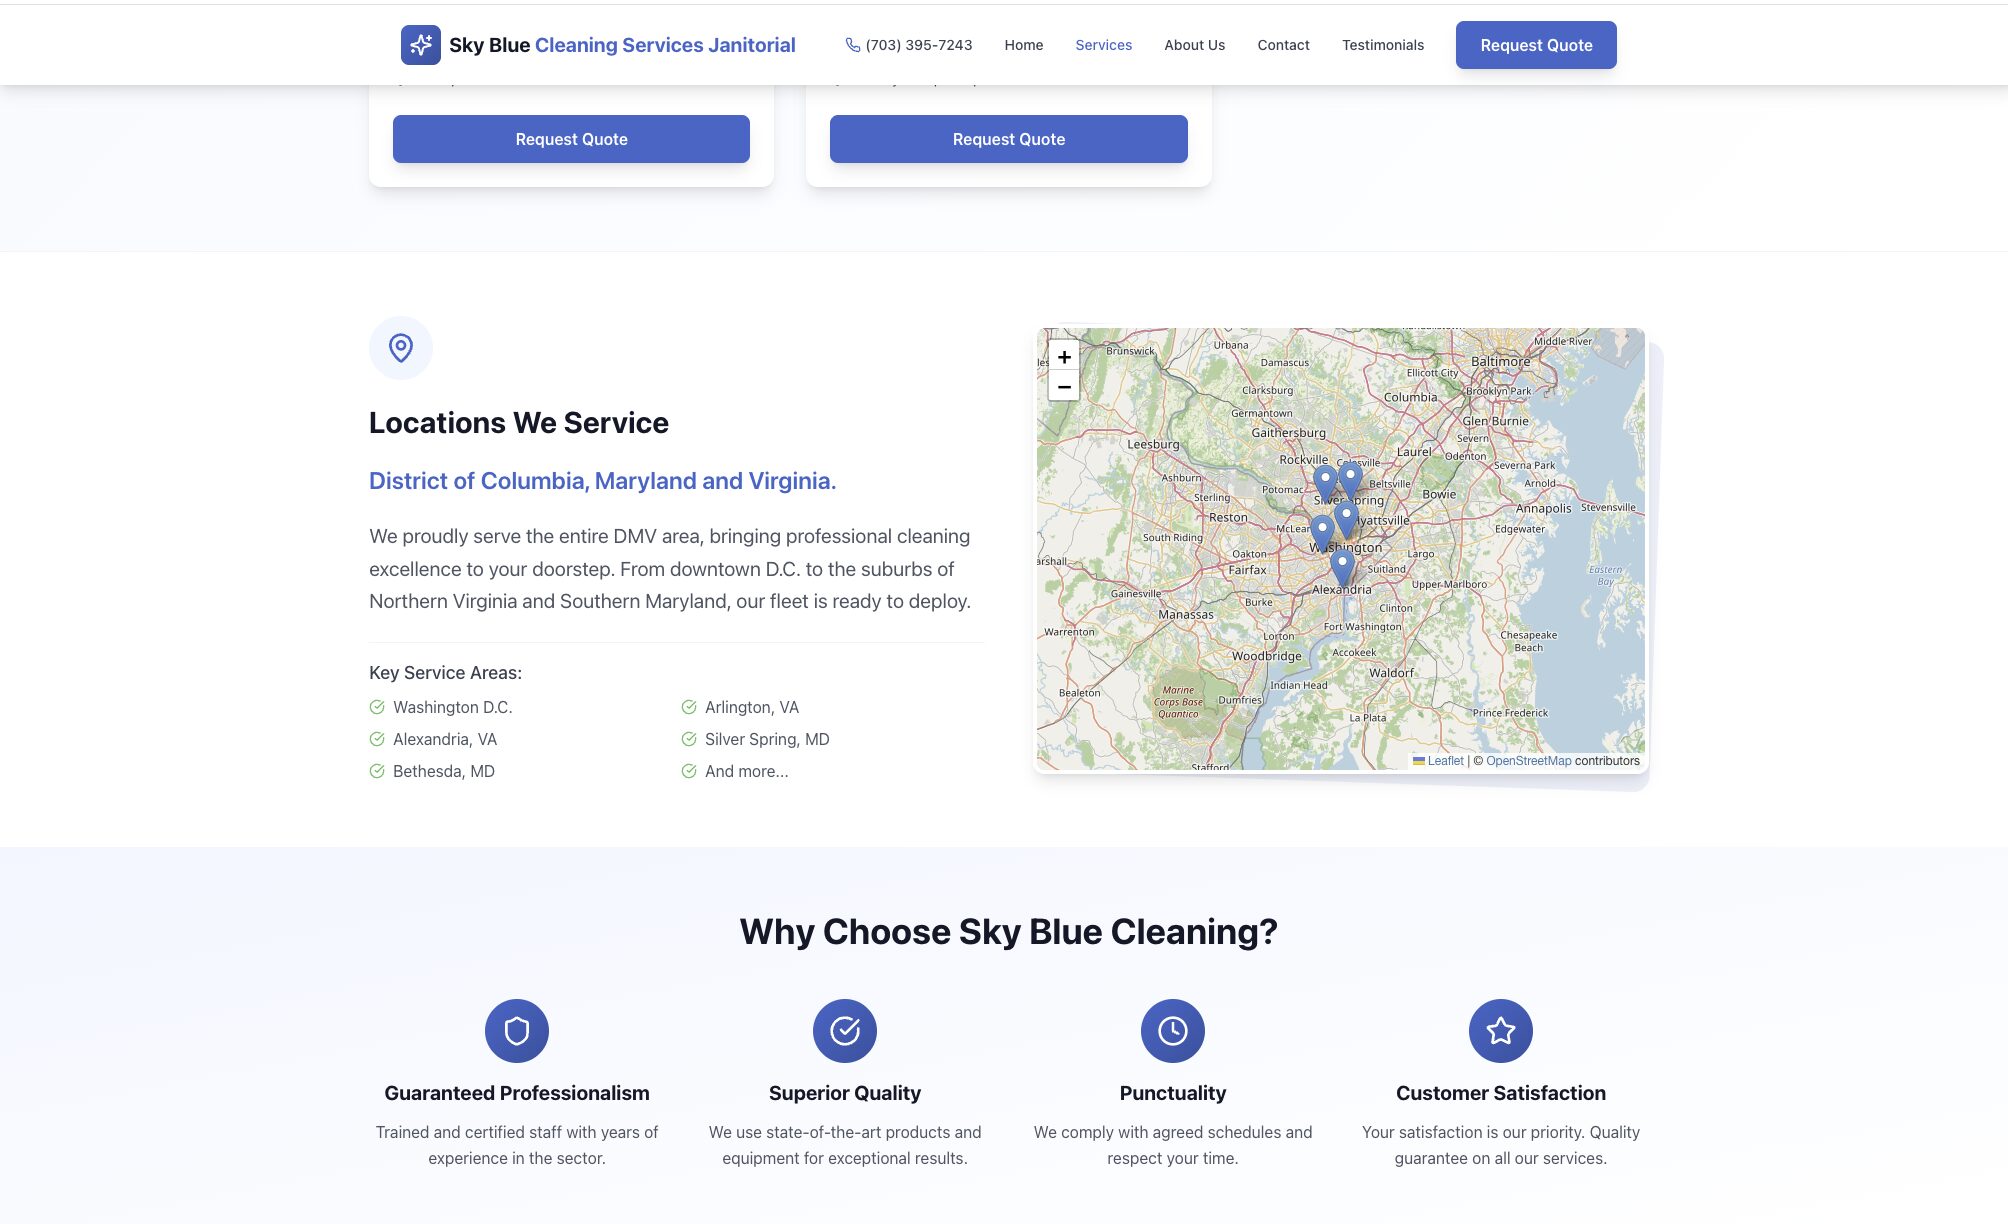The height and width of the screenshot is (1224, 2008).
Task: Zoom in the map with plus button
Action: (x=1064, y=357)
